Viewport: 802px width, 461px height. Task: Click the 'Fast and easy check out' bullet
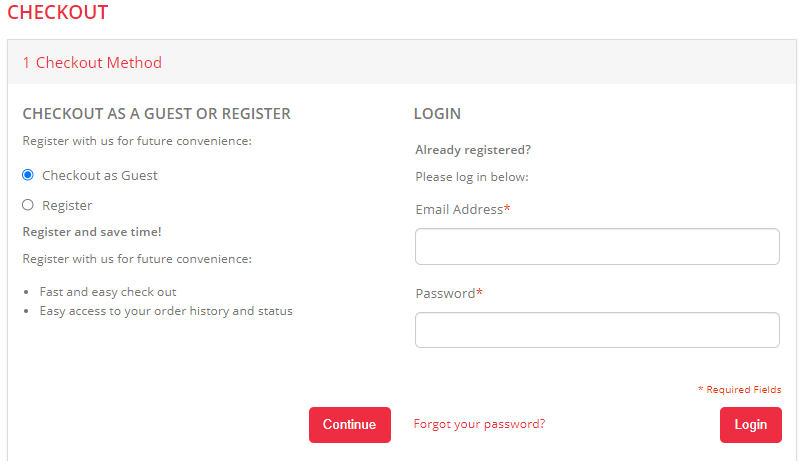[x=108, y=292]
